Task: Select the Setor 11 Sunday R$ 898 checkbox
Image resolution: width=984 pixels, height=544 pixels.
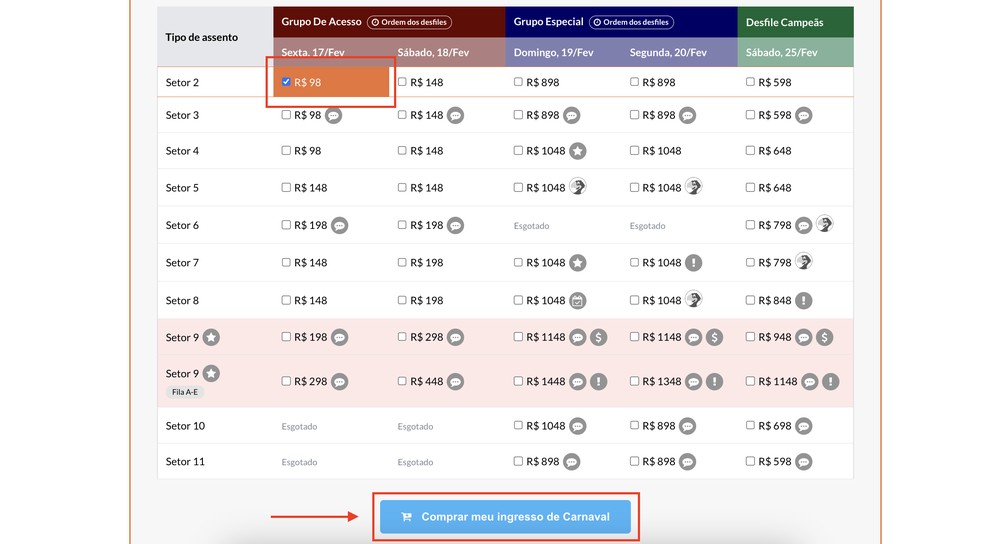Action: pyautogui.click(x=518, y=462)
